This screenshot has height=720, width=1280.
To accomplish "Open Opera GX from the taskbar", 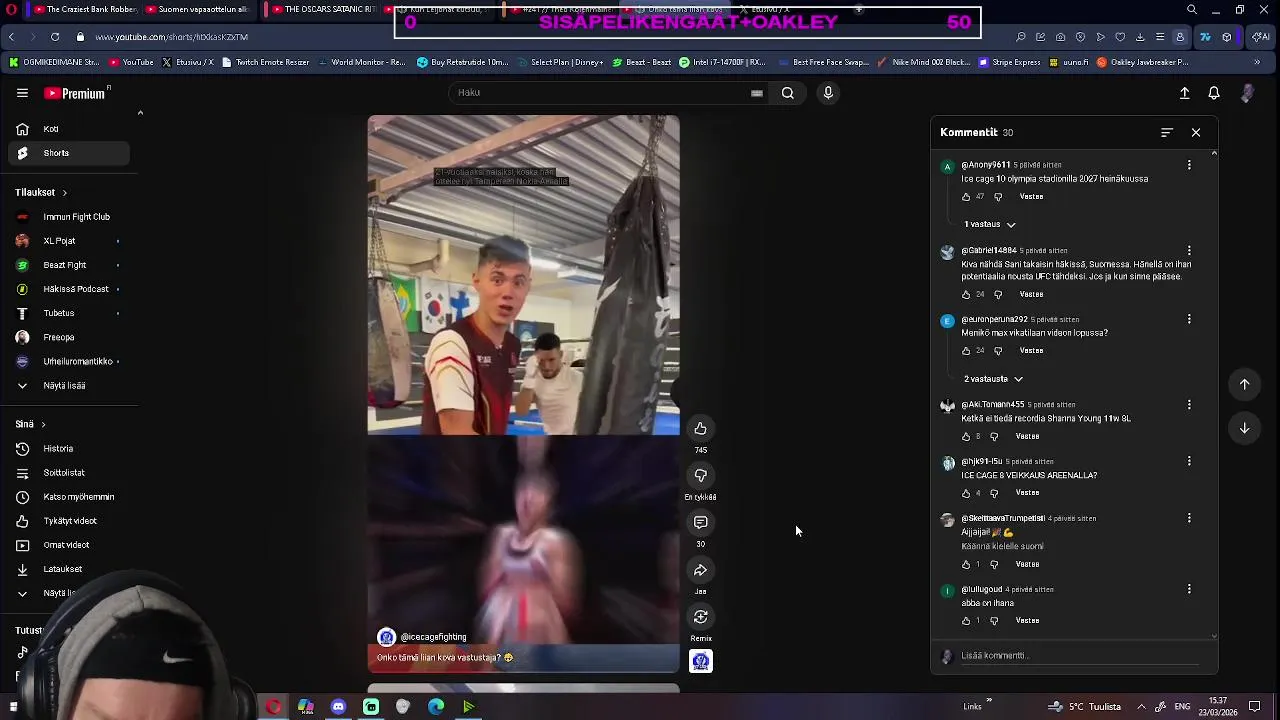I will point(273,707).
